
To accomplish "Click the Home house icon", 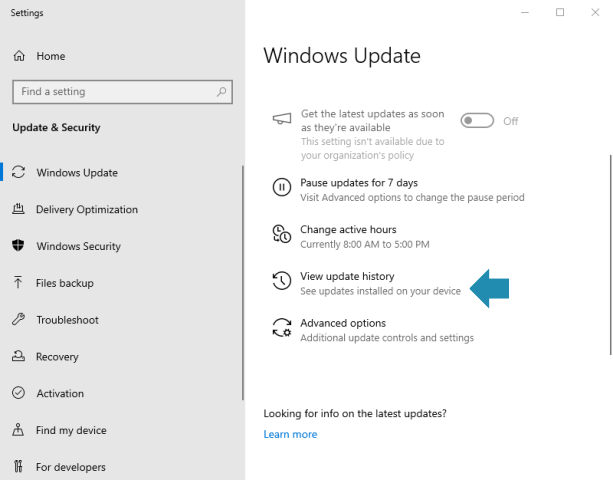I will (19, 56).
